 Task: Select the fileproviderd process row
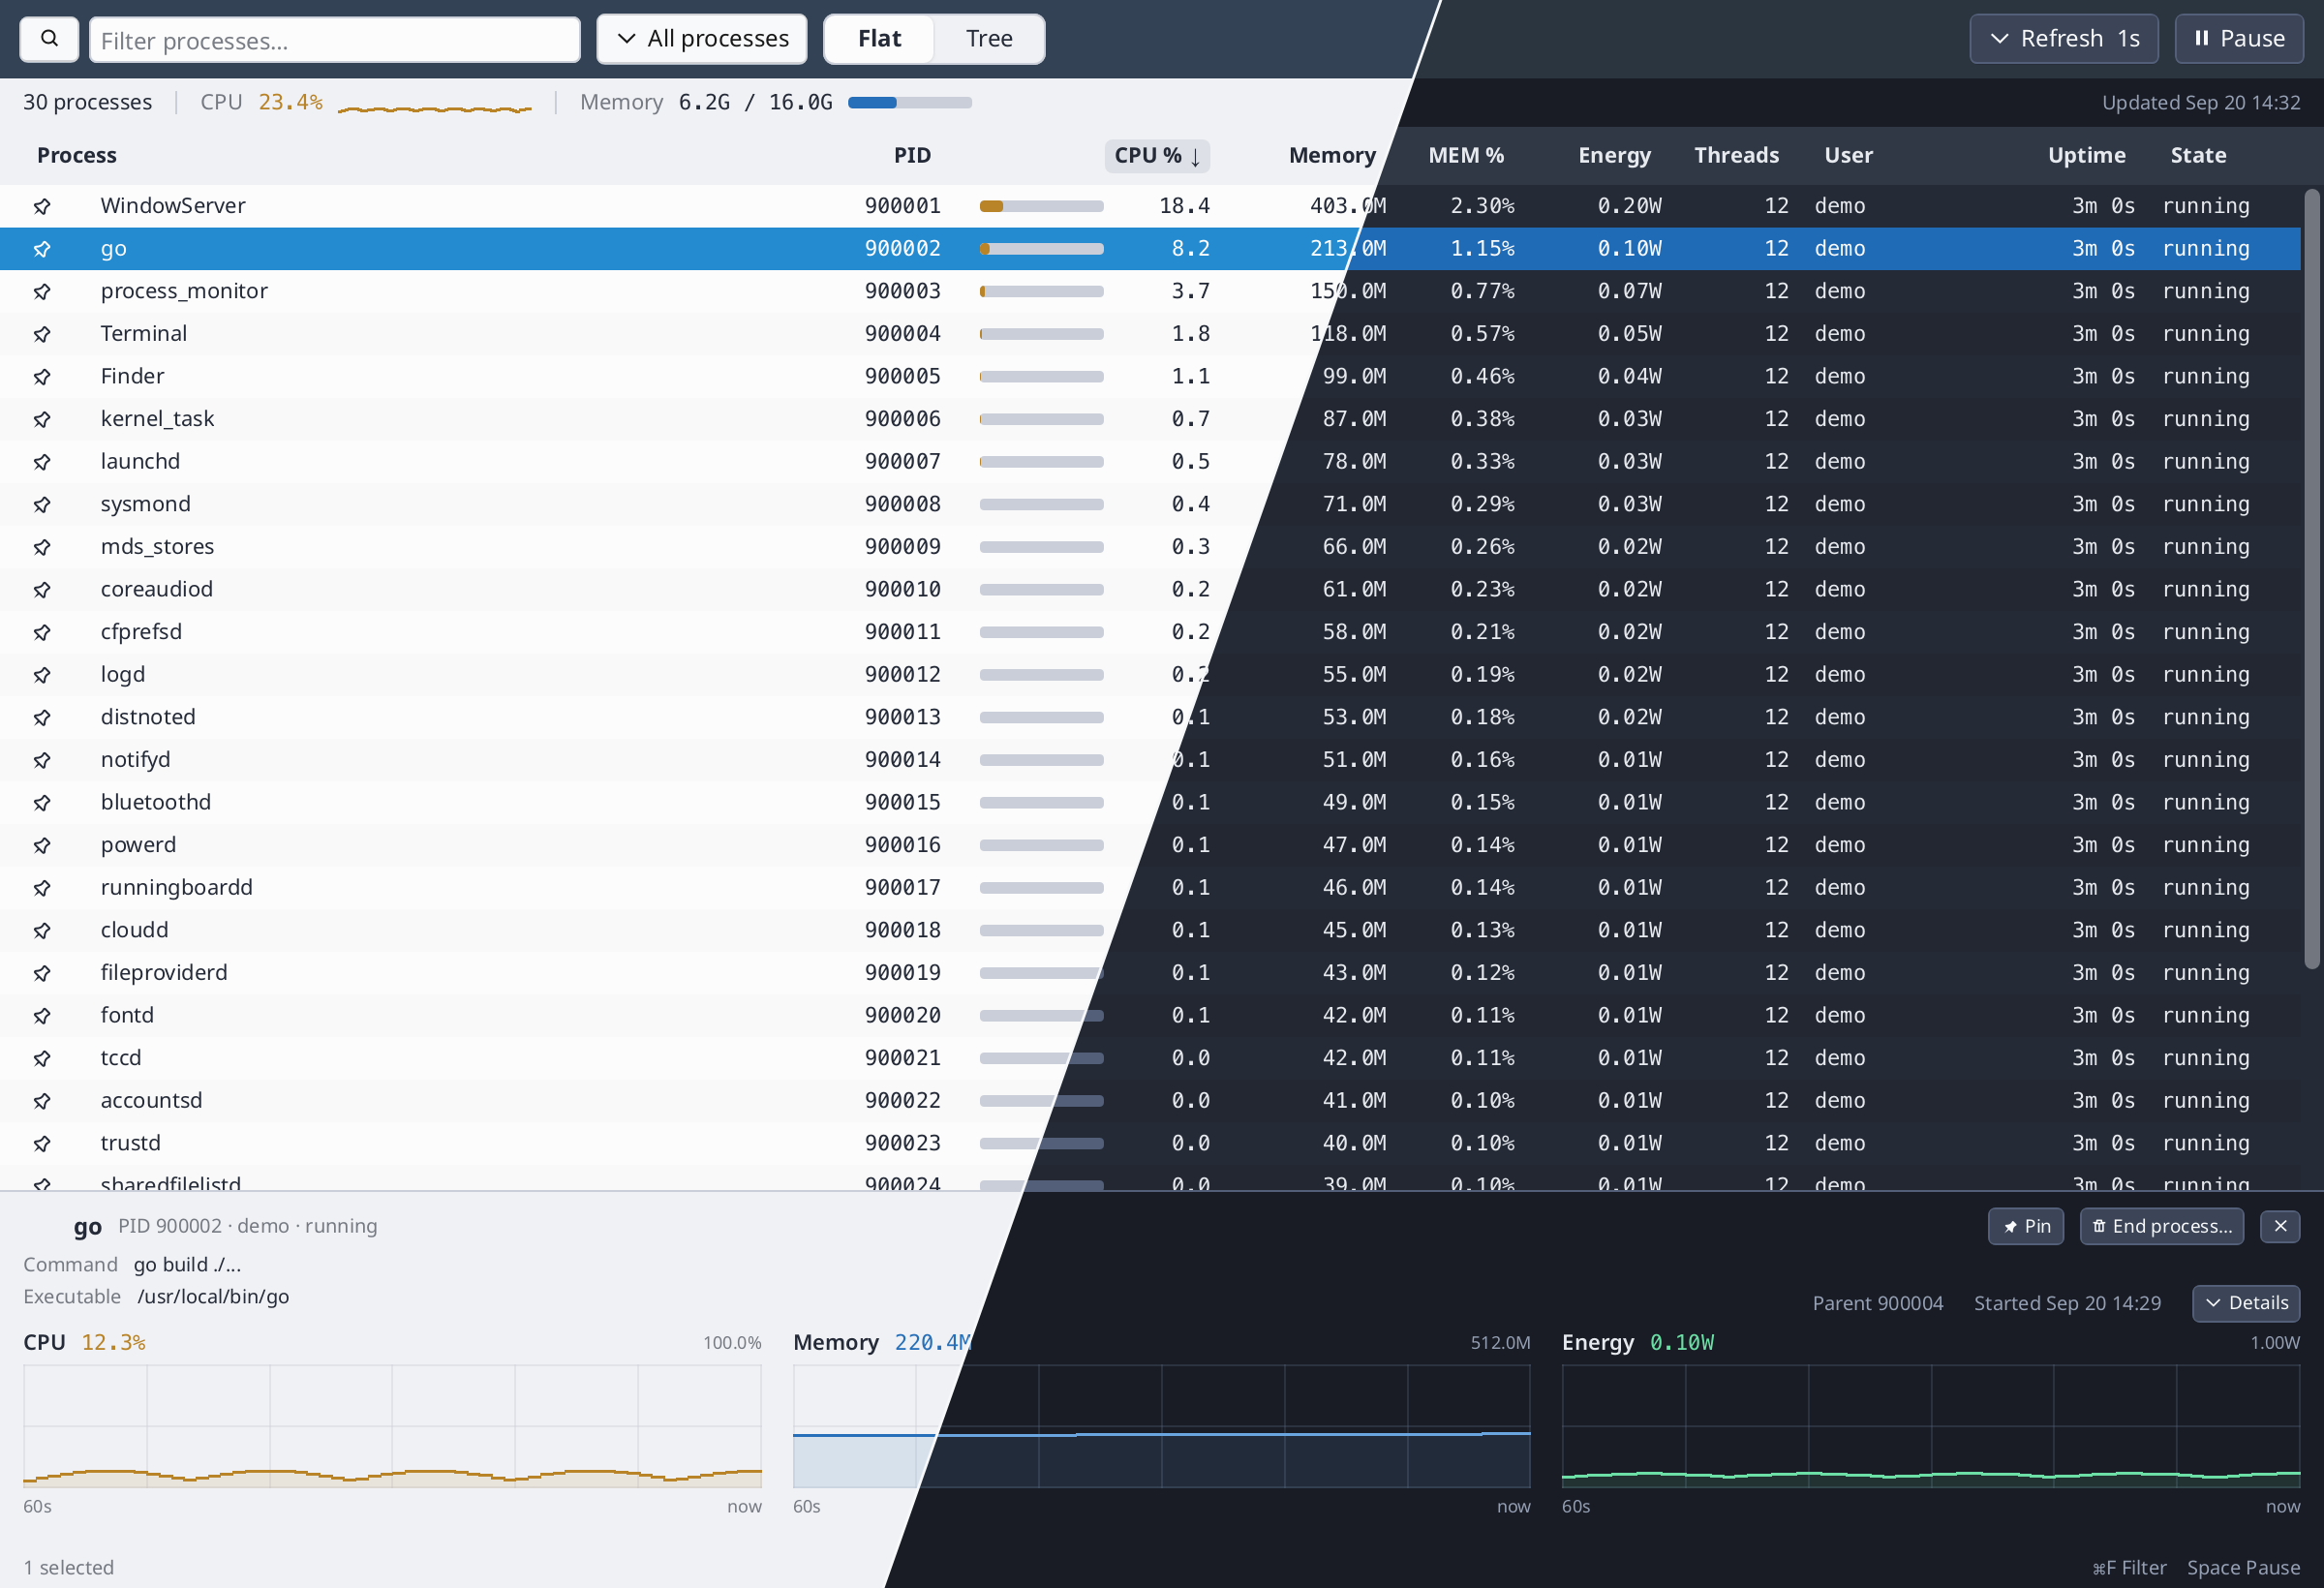1150,972
